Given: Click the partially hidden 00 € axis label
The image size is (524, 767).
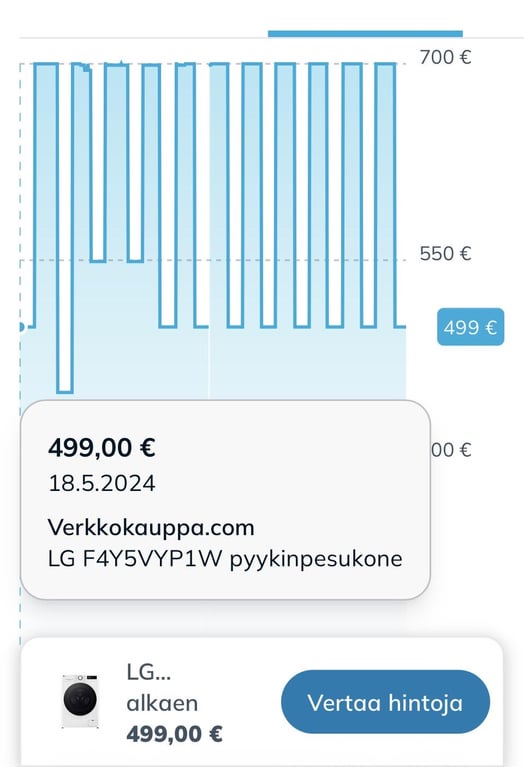Looking at the screenshot, I should [452, 450].
